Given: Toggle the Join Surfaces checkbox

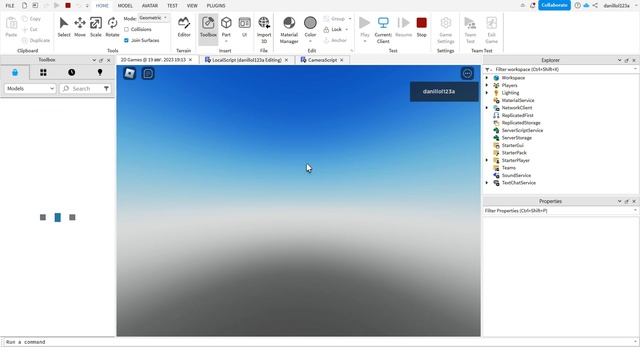Looking at the screenshot, I should coord(126,40).
